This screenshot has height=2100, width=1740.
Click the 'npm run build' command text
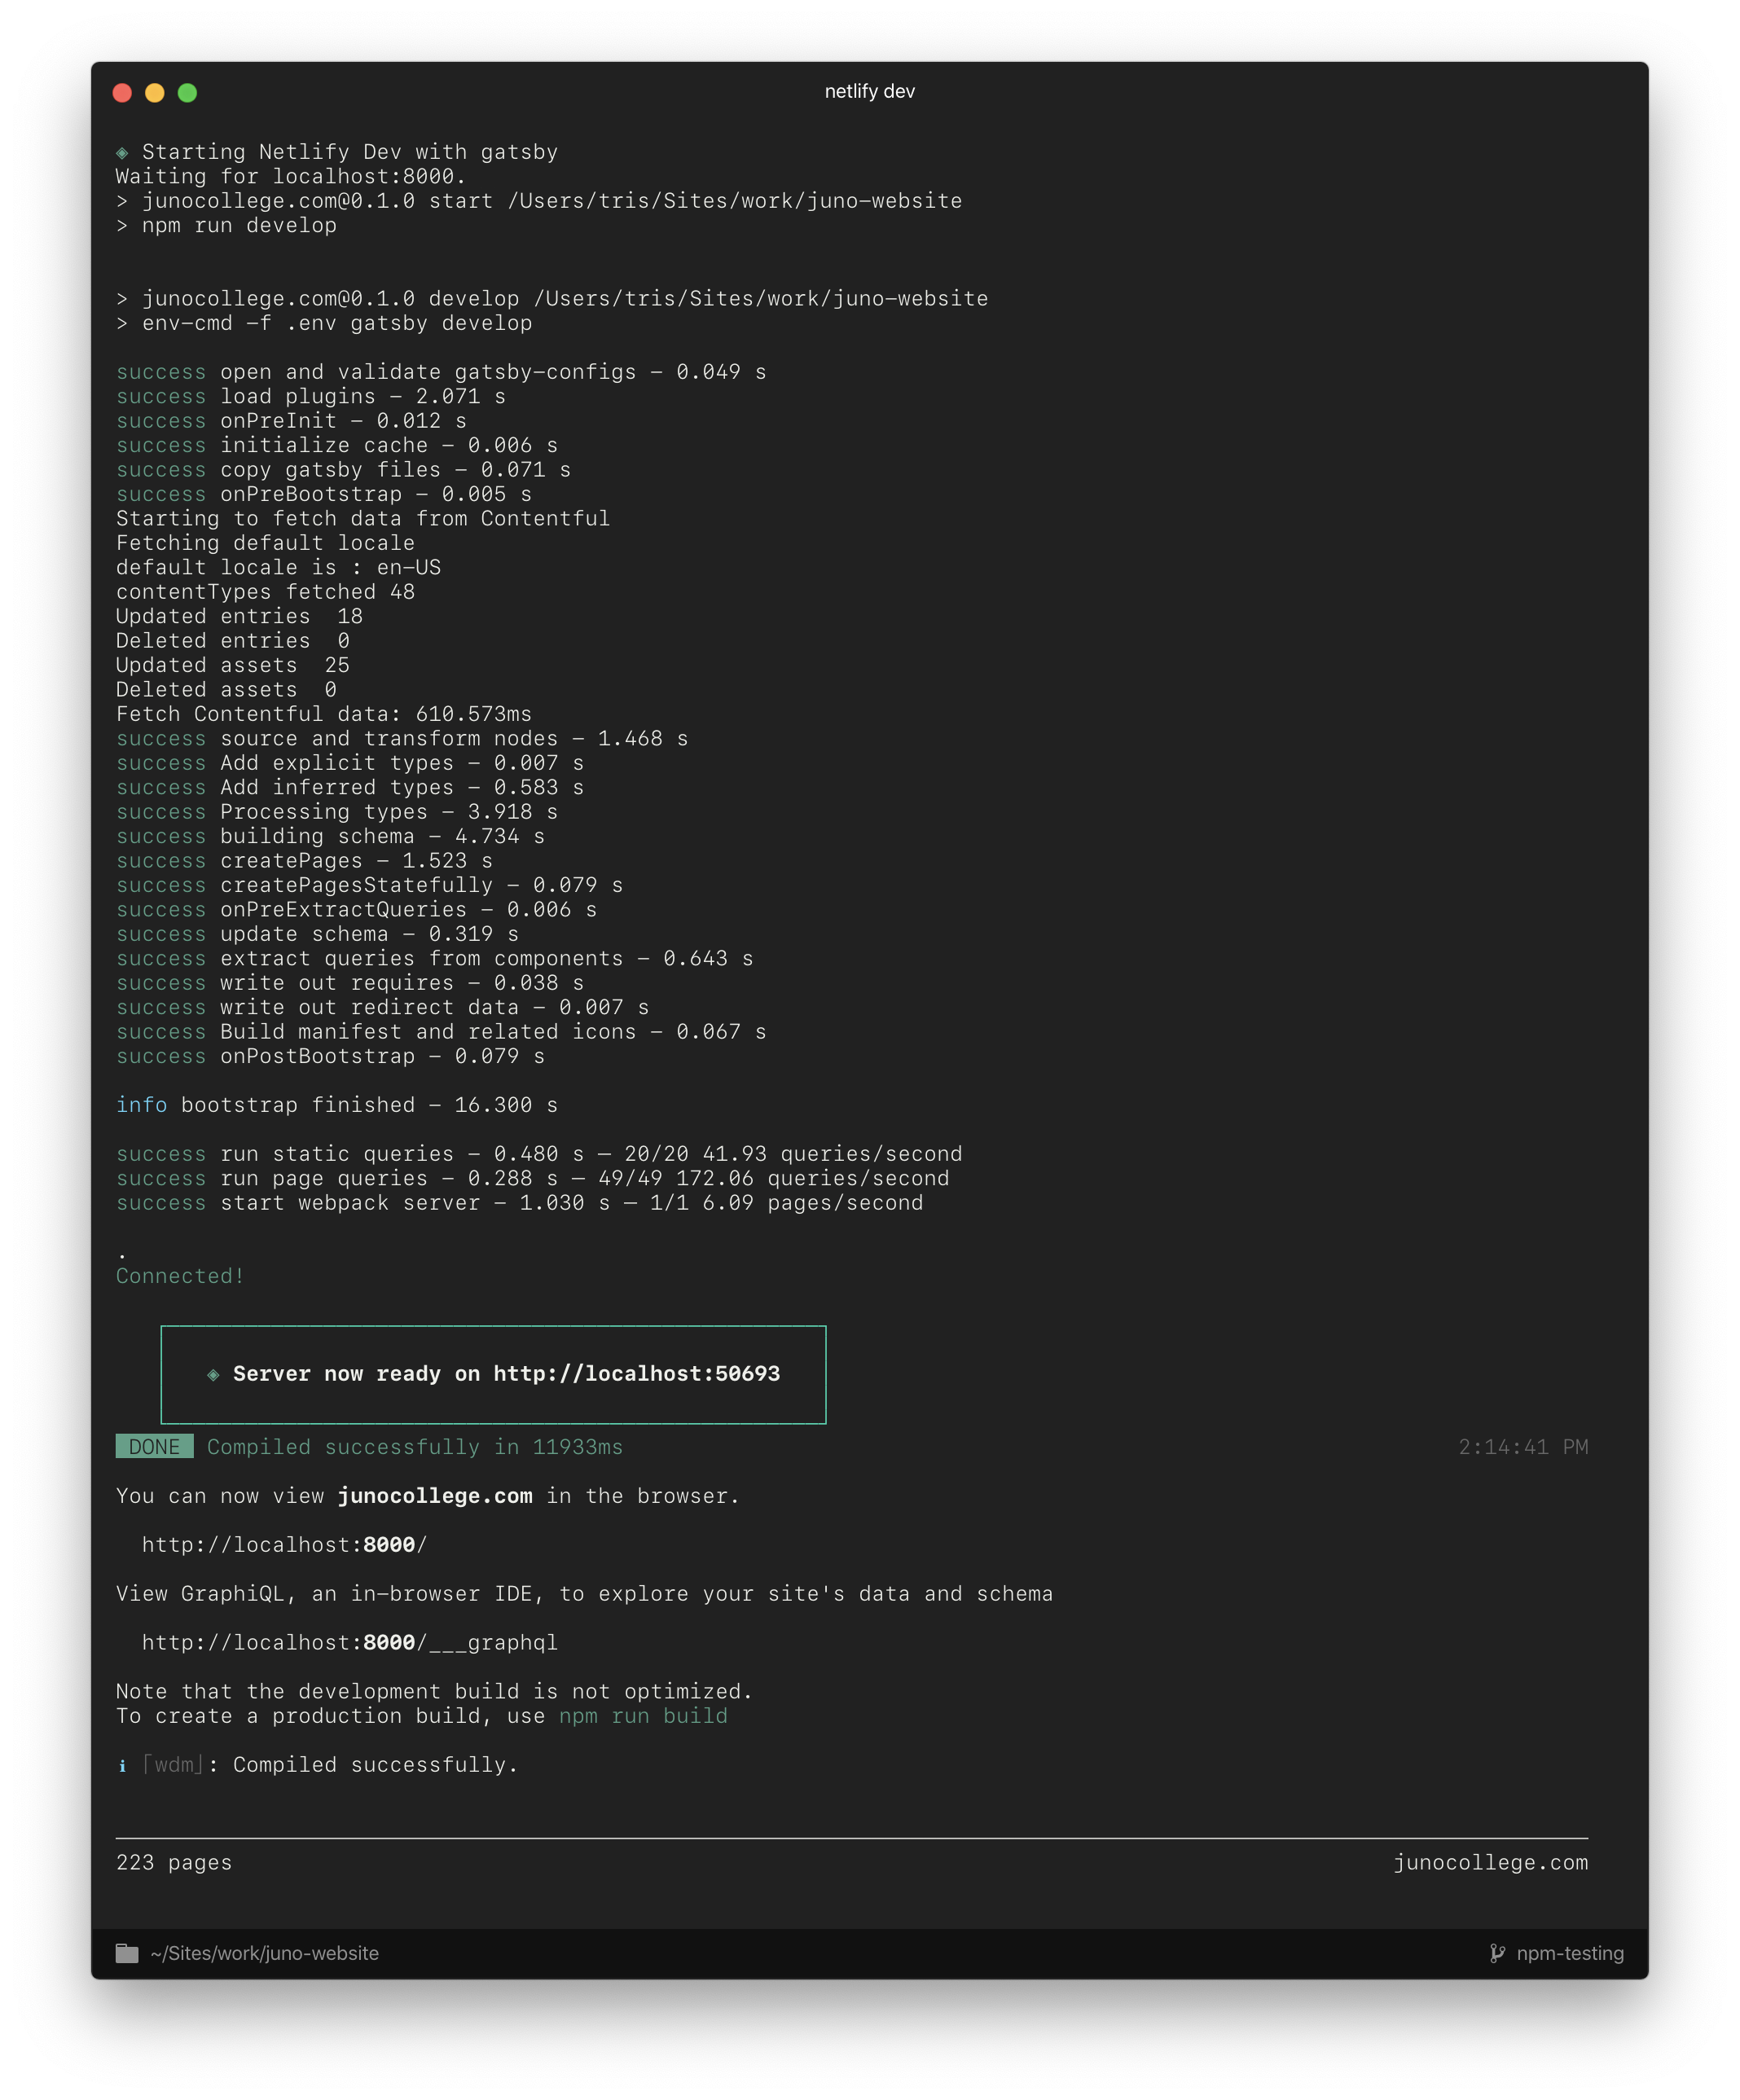tap(643, 1716)
